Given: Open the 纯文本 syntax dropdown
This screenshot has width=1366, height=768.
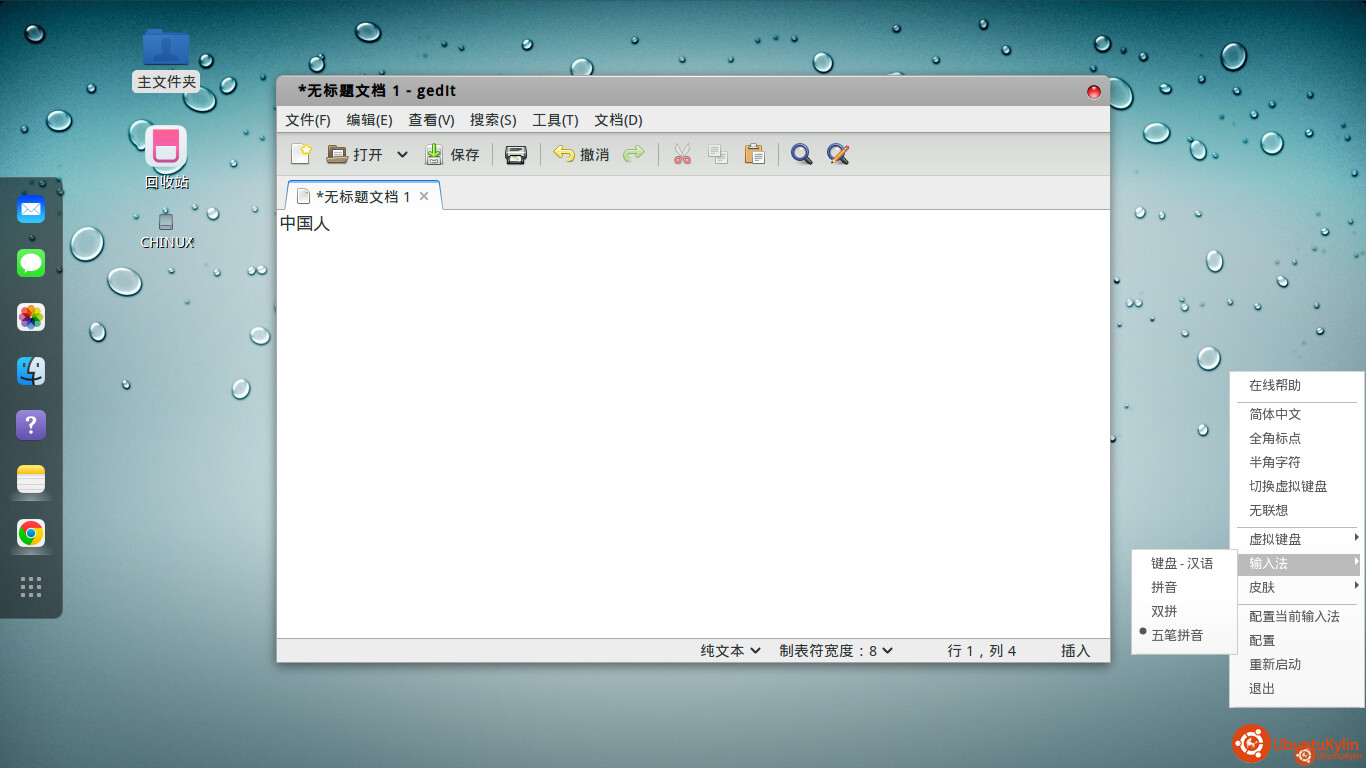Looking at the screenshot, I should [x=730, y=651].
